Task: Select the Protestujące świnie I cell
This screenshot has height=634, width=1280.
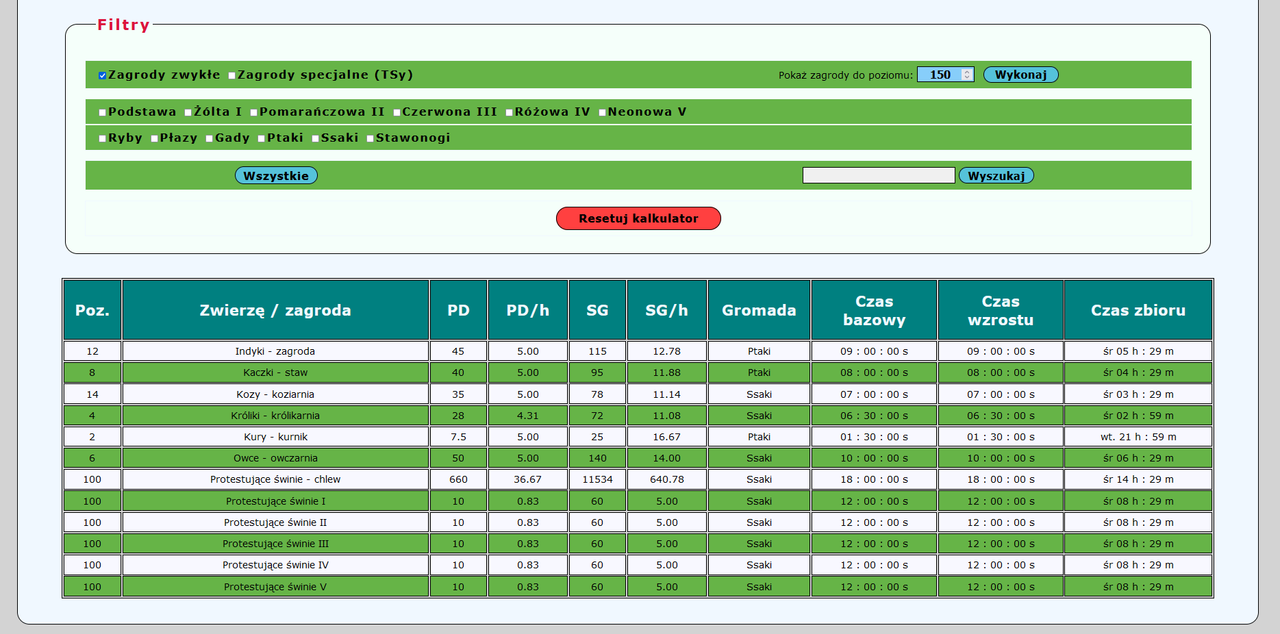Action: tap(276, 501)
